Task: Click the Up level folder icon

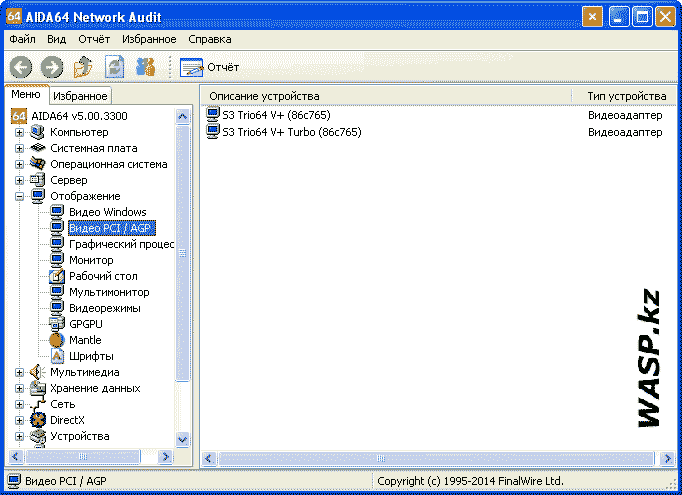Action: point(83,67)
